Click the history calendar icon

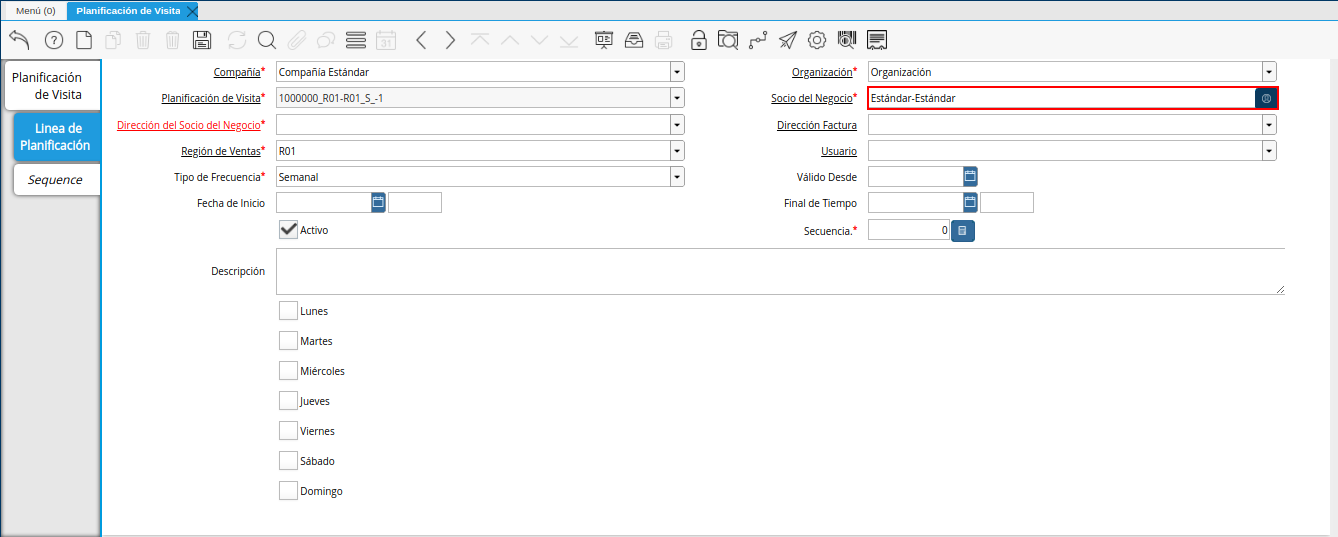[x=386, y=40]
